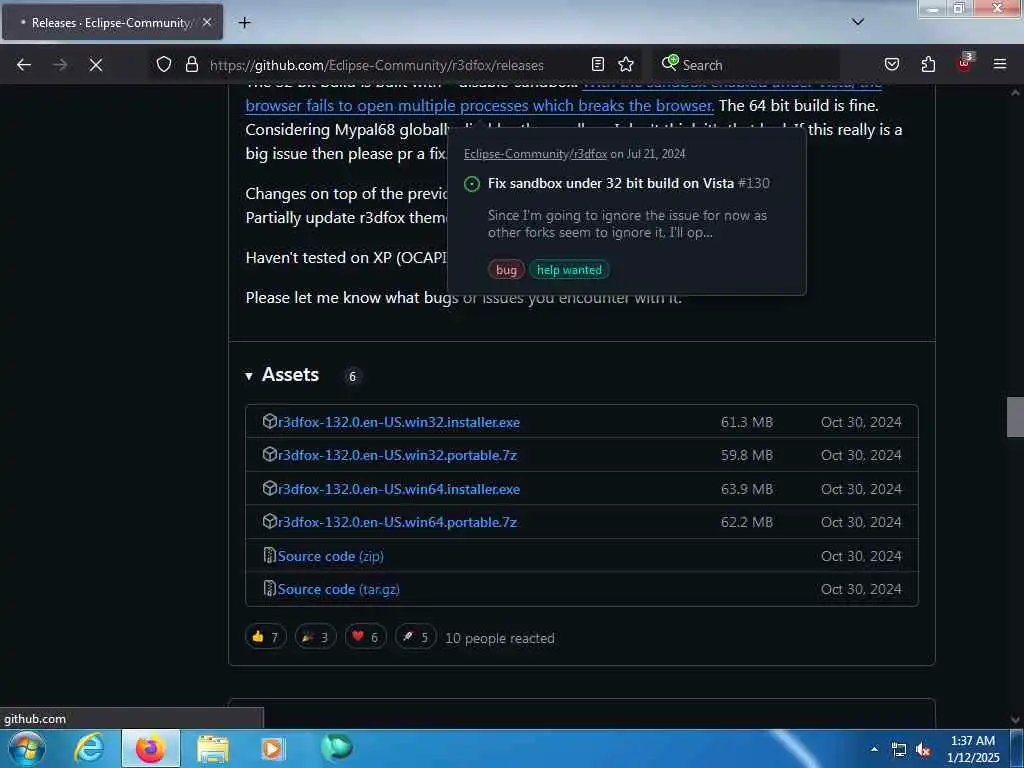
Task: Click the 61.3 MB file size
Action: tap(746, 423)
